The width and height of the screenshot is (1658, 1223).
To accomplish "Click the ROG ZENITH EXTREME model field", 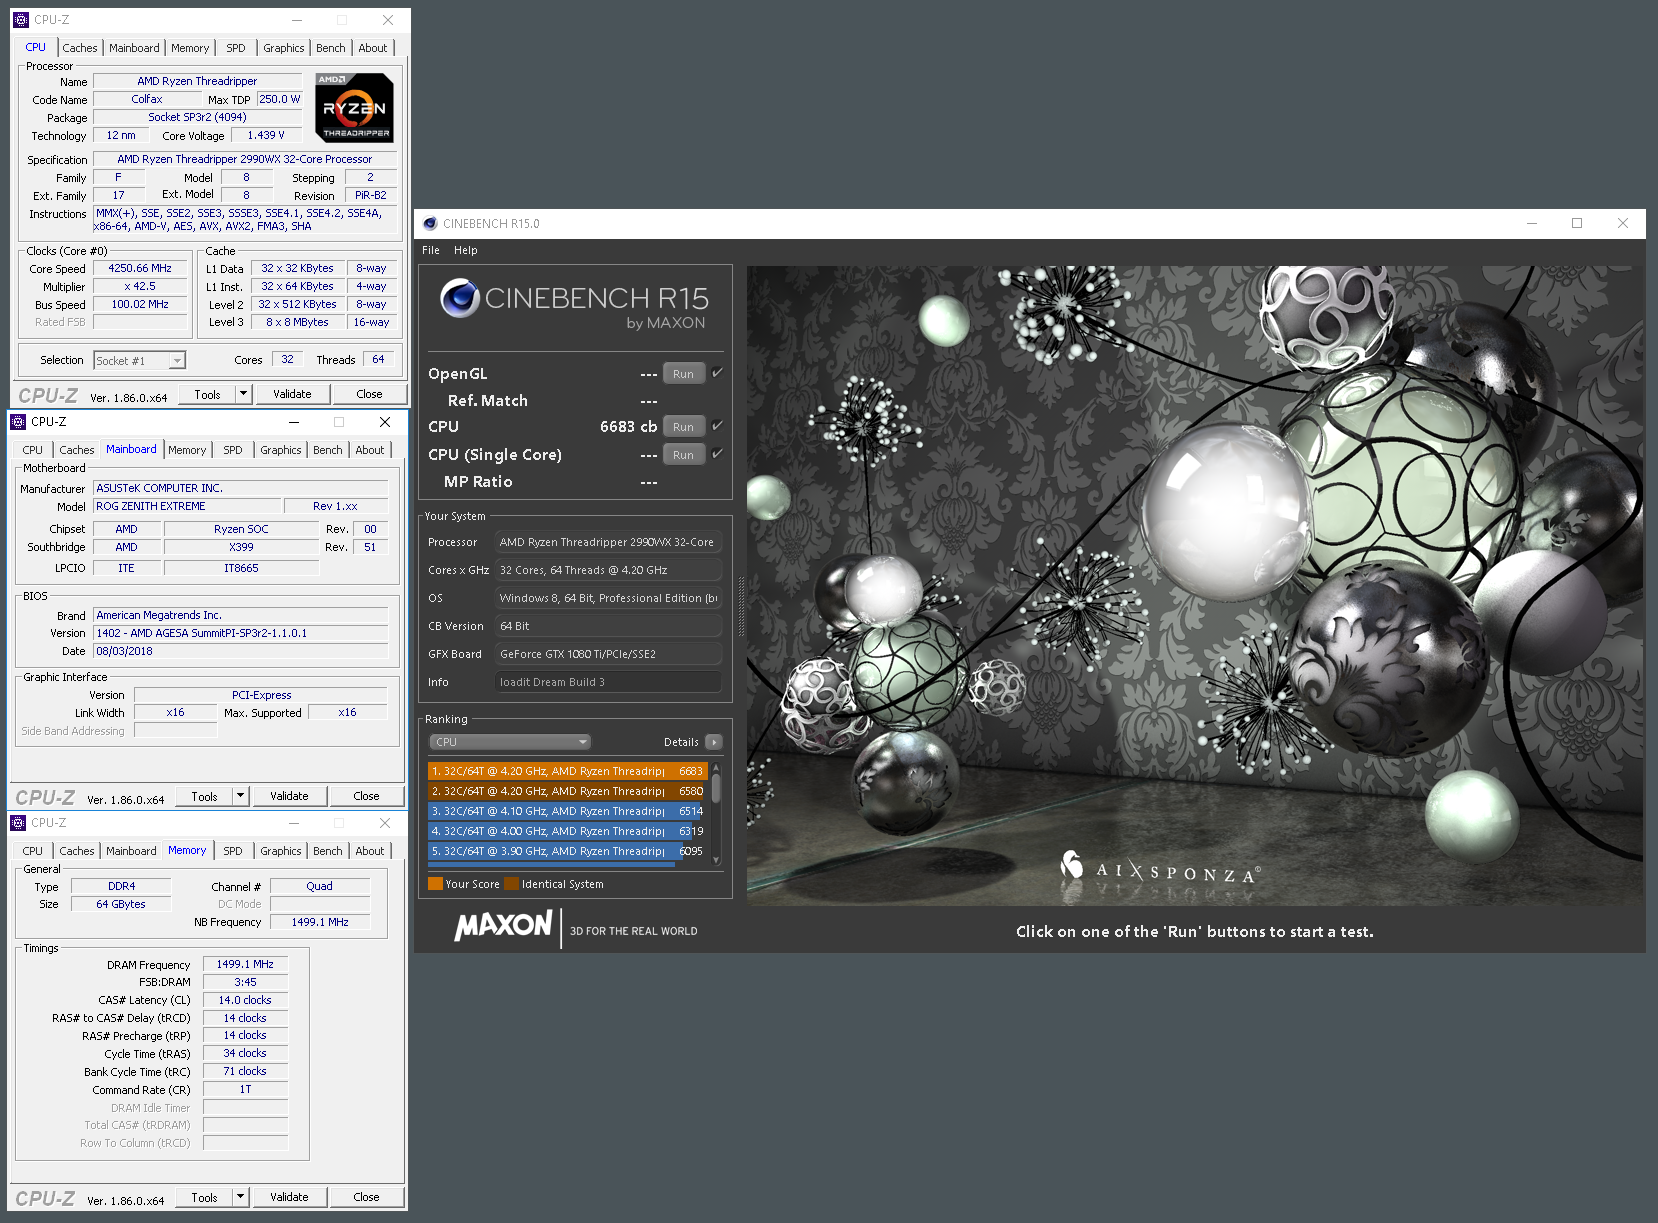I will click(x=185, y=506).
